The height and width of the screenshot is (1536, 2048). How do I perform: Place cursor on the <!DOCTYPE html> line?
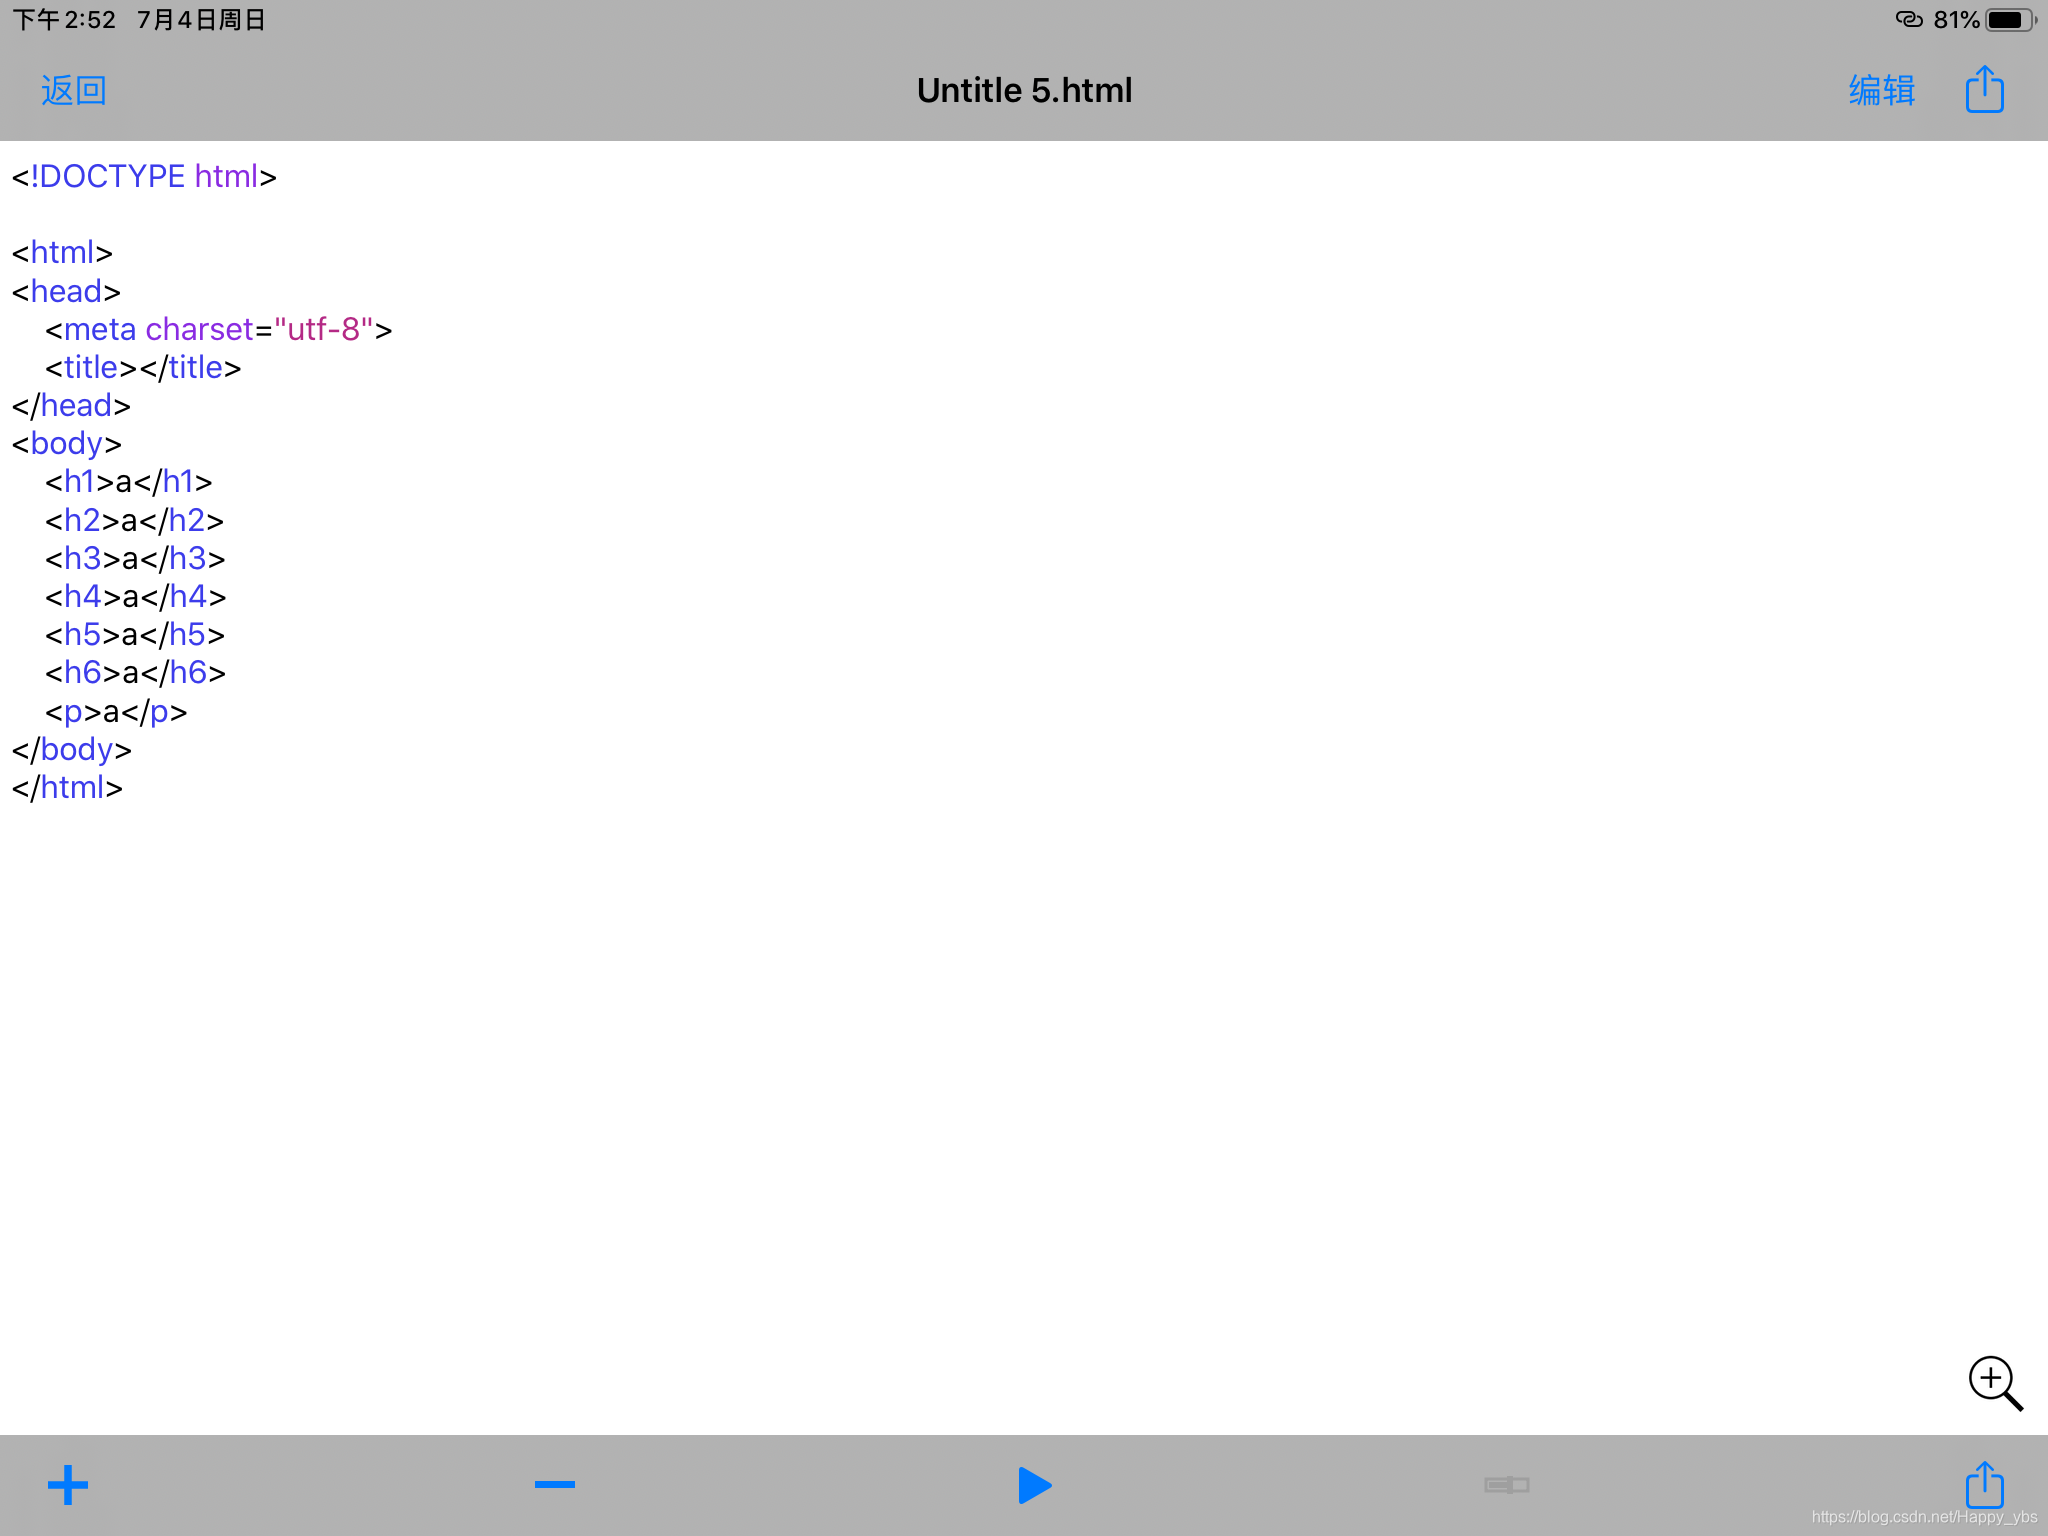[x=144, y=177]
